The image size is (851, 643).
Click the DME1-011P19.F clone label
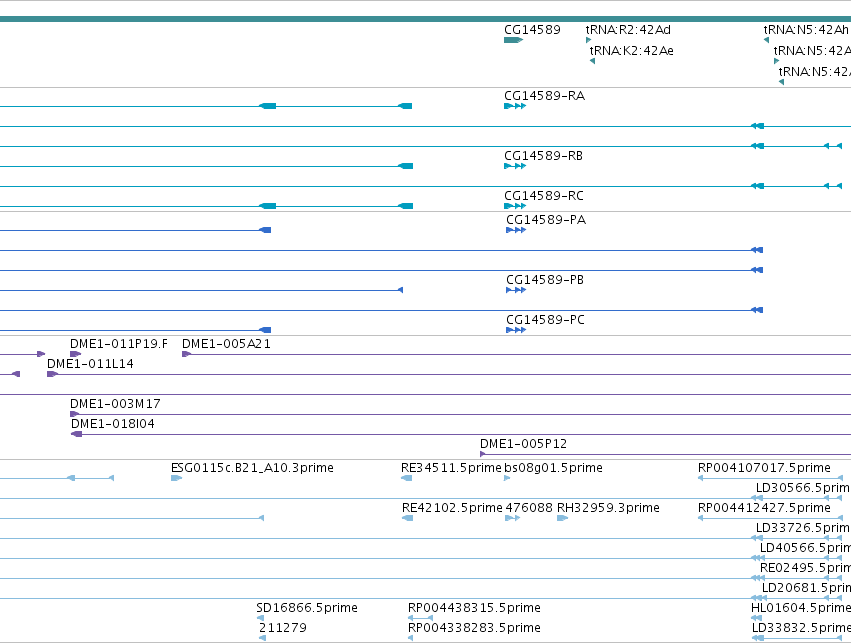[119, 344]
